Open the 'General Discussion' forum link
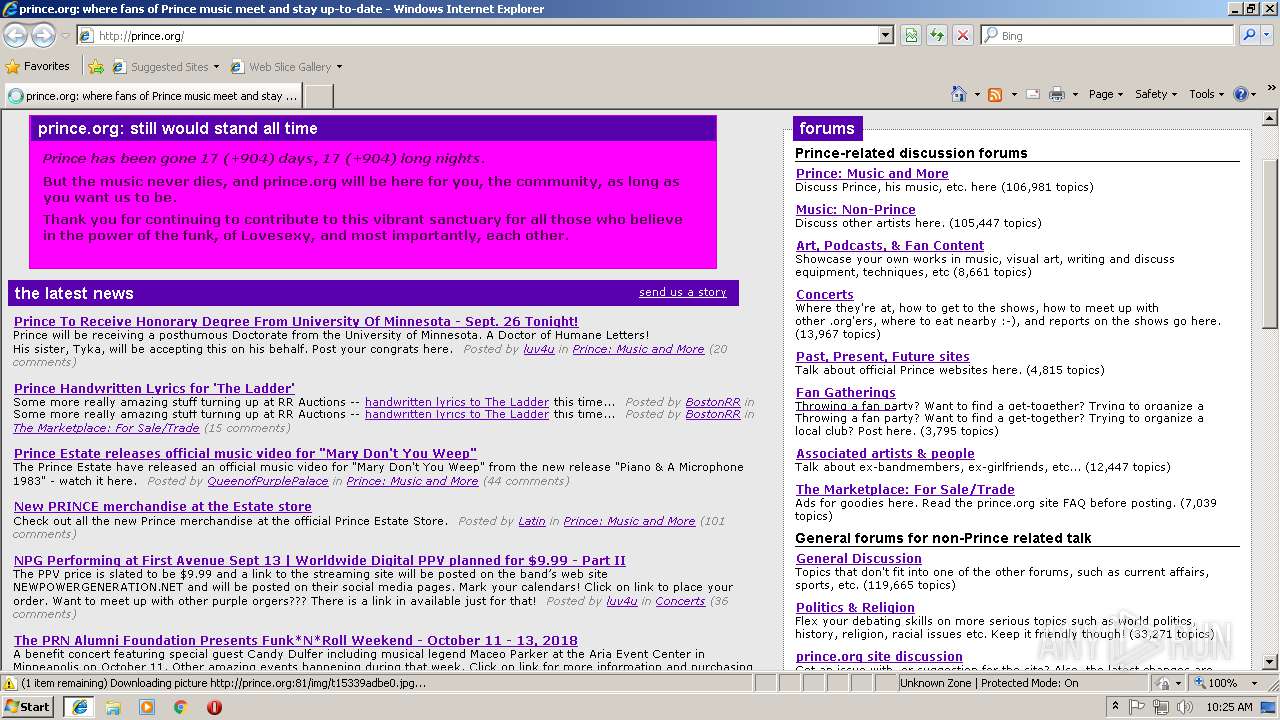Image resolution: width=1280 pixels, height=720 pixels. point(859,558)
